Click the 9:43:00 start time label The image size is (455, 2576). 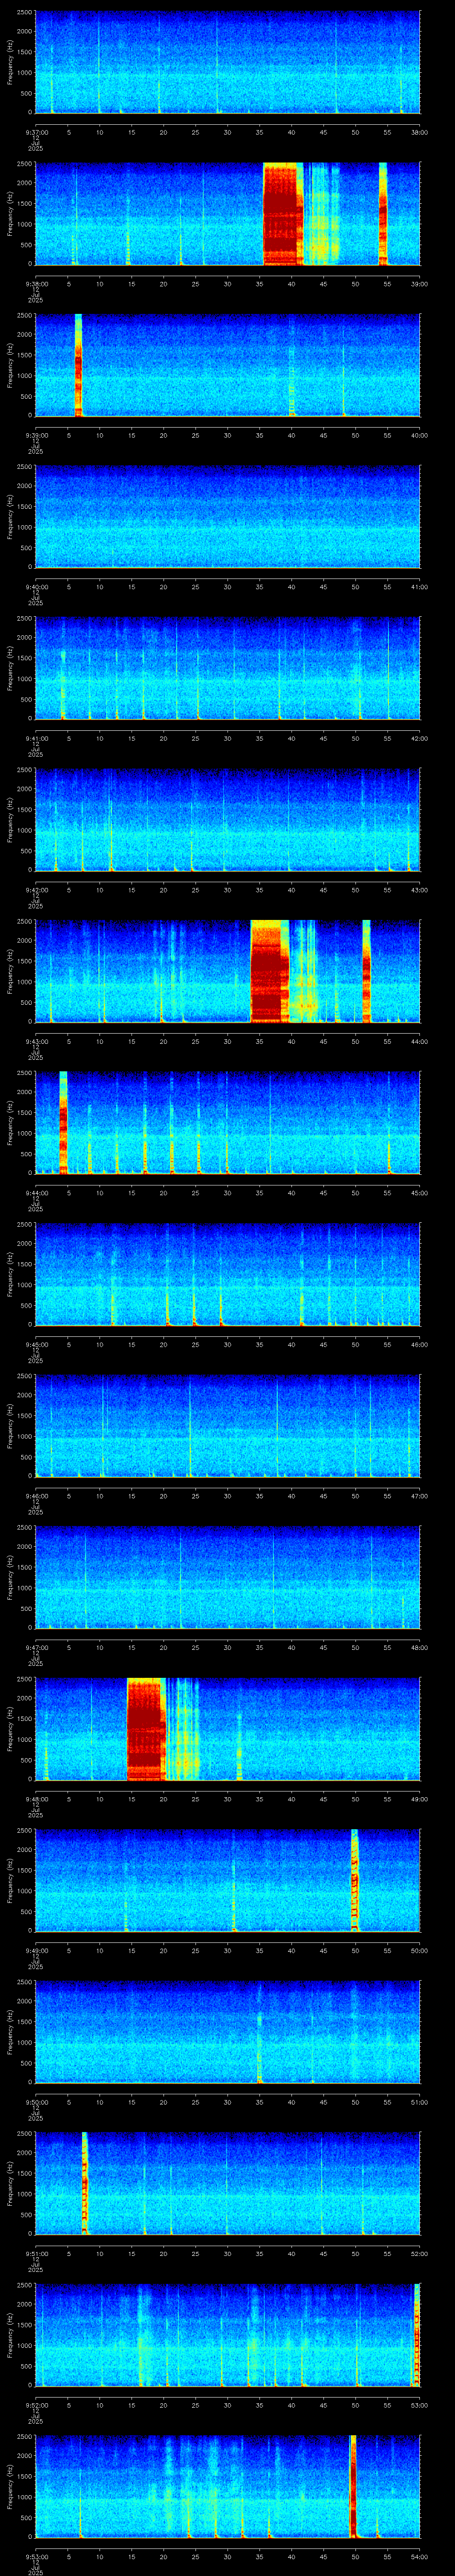(36, 1041)
